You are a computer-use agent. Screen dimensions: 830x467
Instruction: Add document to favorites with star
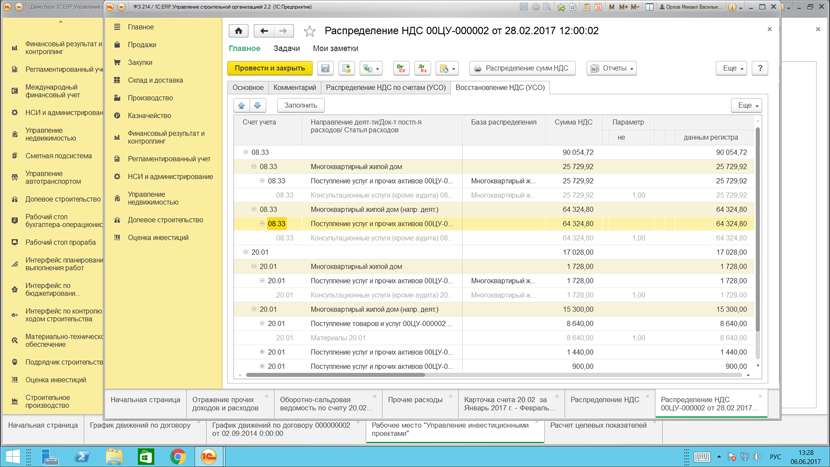pos(310,32)
